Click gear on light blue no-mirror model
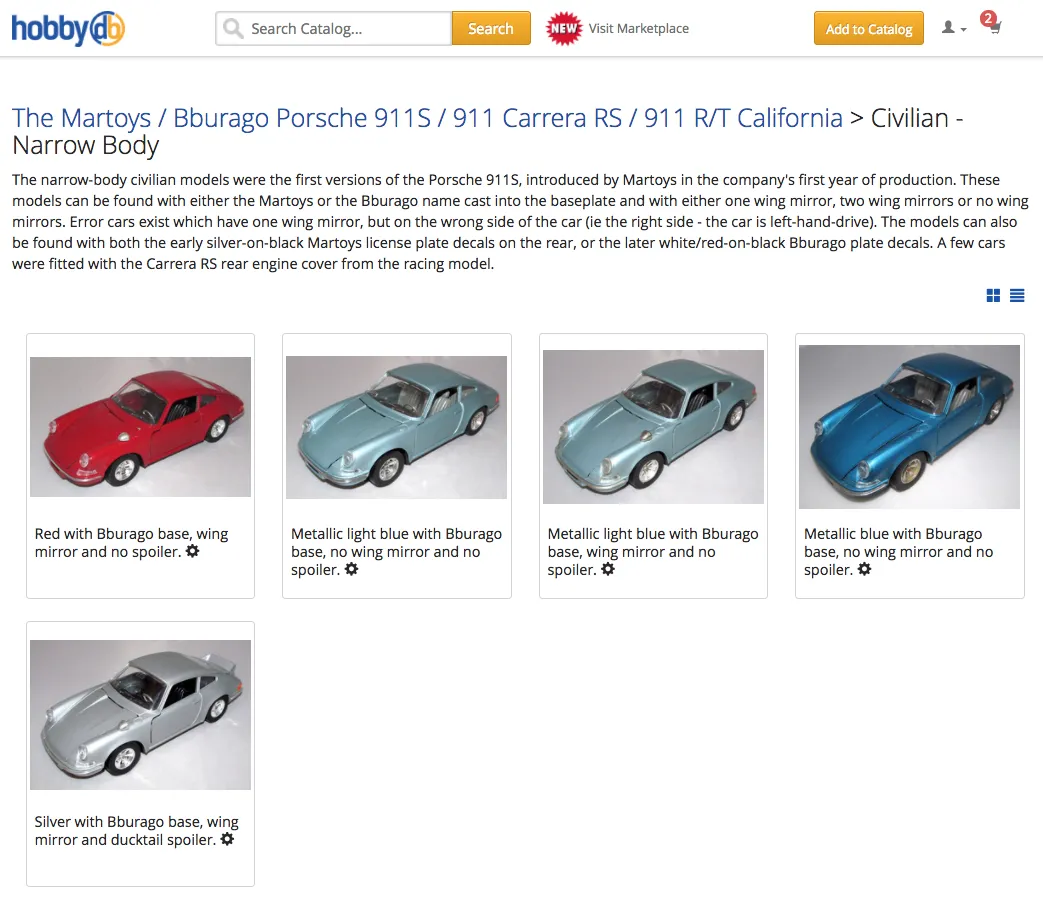This screenshot has width=1043, height=898. click(x=351, y=569)
